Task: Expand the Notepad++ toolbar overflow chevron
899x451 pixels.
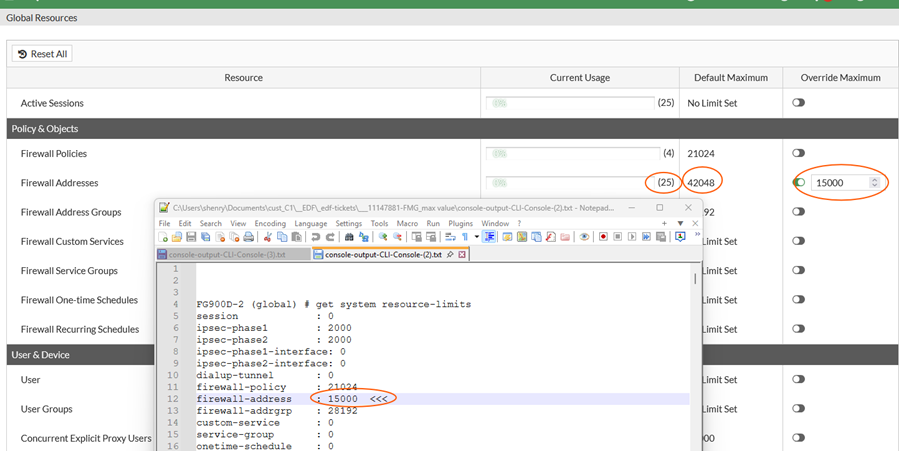Action: pos(696,236)
